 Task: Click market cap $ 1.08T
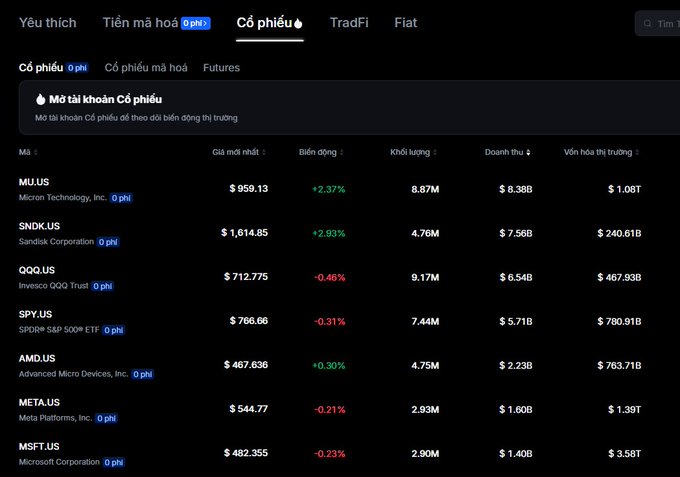pyautogui.click(x=624, y=189)
